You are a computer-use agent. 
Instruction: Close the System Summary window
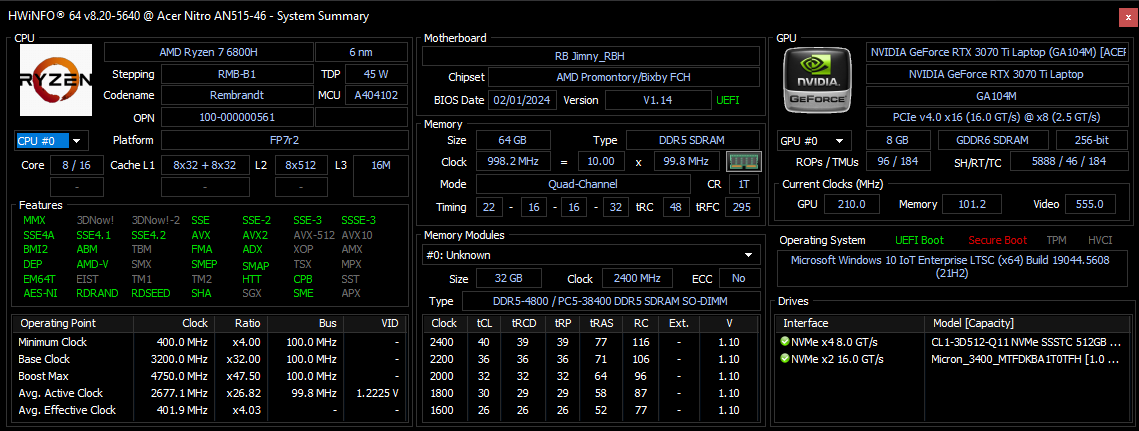(x=1127, y=16)
